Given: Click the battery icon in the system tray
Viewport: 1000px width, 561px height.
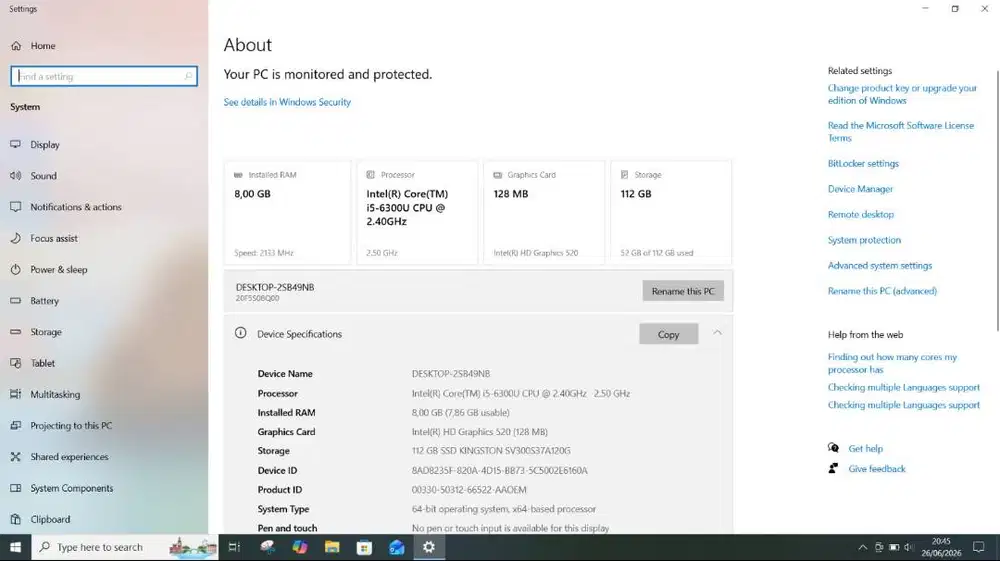Looking at the screenshot, I should click(894, 548).
